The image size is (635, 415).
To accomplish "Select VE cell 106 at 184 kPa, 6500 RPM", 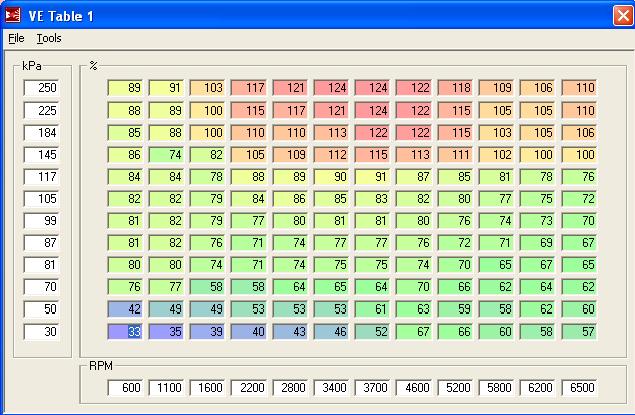I will tap(579, 133).
